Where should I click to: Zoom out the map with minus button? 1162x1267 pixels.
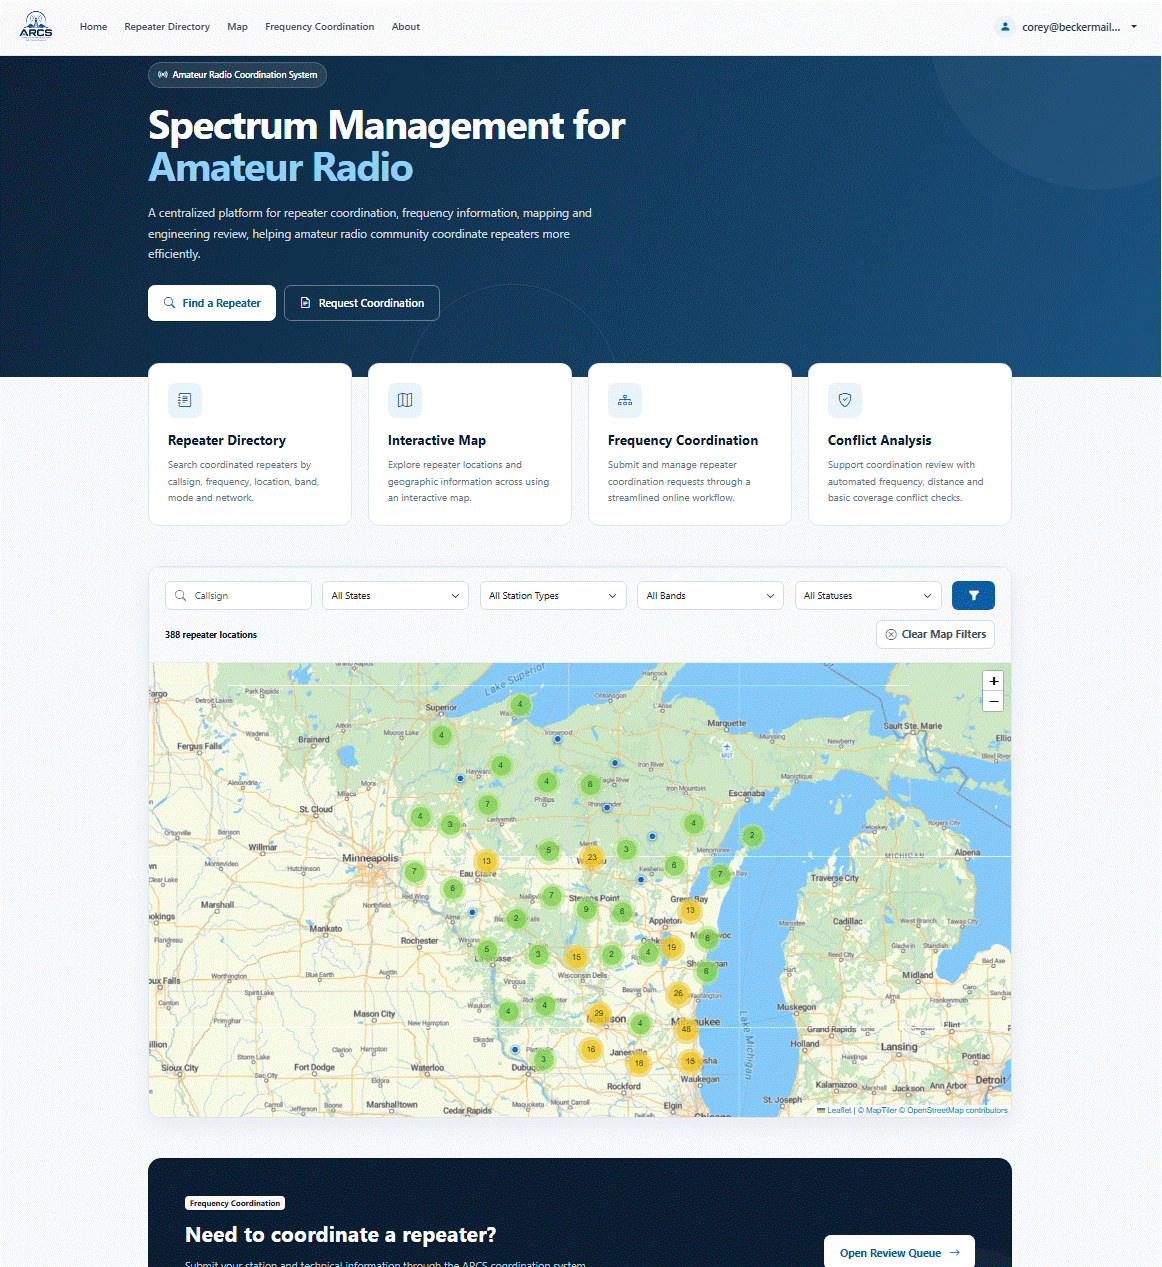[993, 702]
